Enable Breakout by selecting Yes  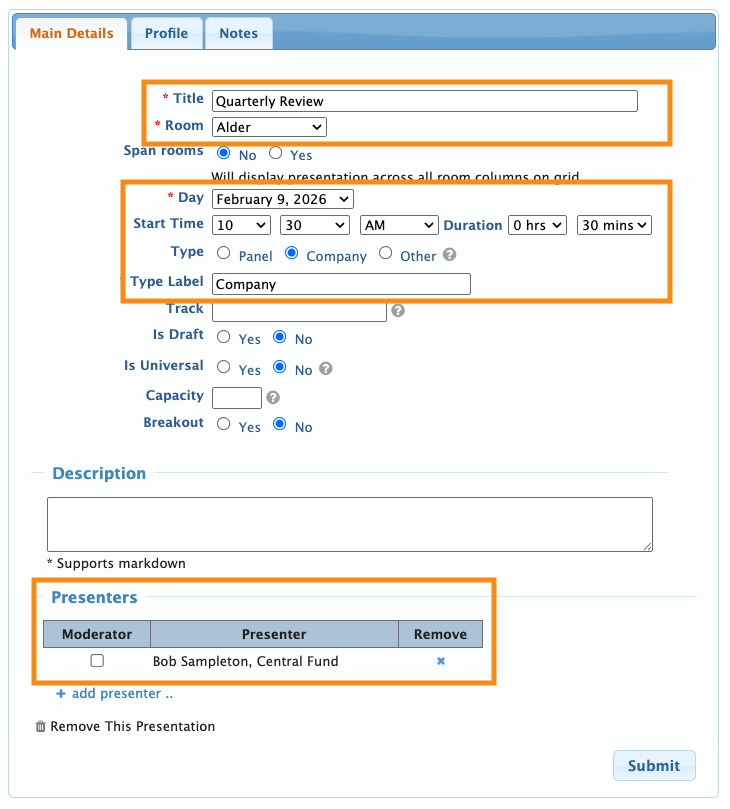(x=224, y=424)
